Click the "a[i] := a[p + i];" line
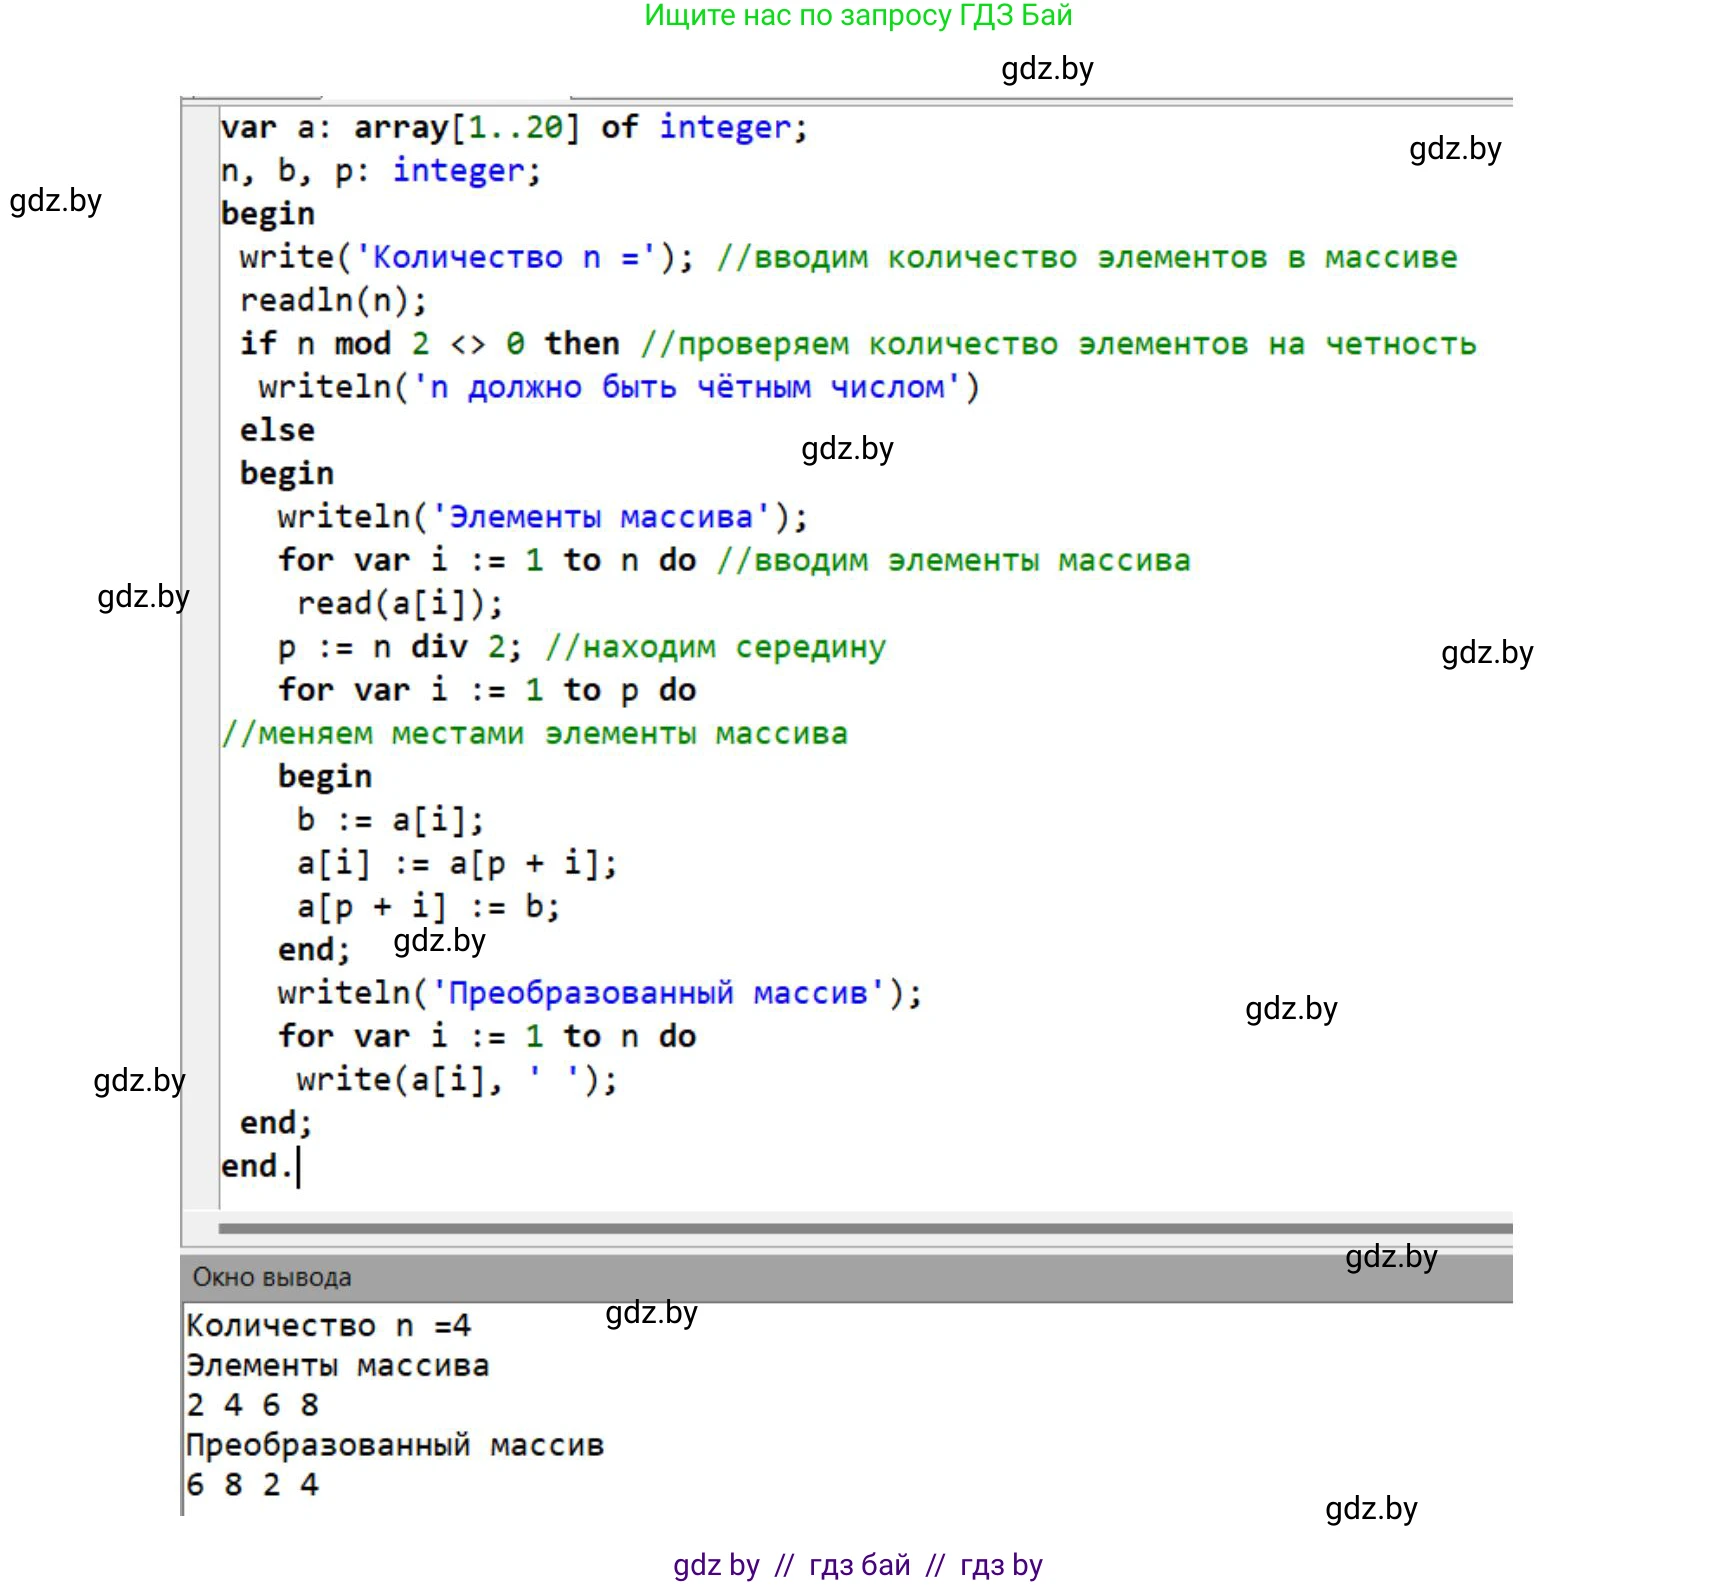This screenshot has width=1719, height=1585. pos(457,863)
